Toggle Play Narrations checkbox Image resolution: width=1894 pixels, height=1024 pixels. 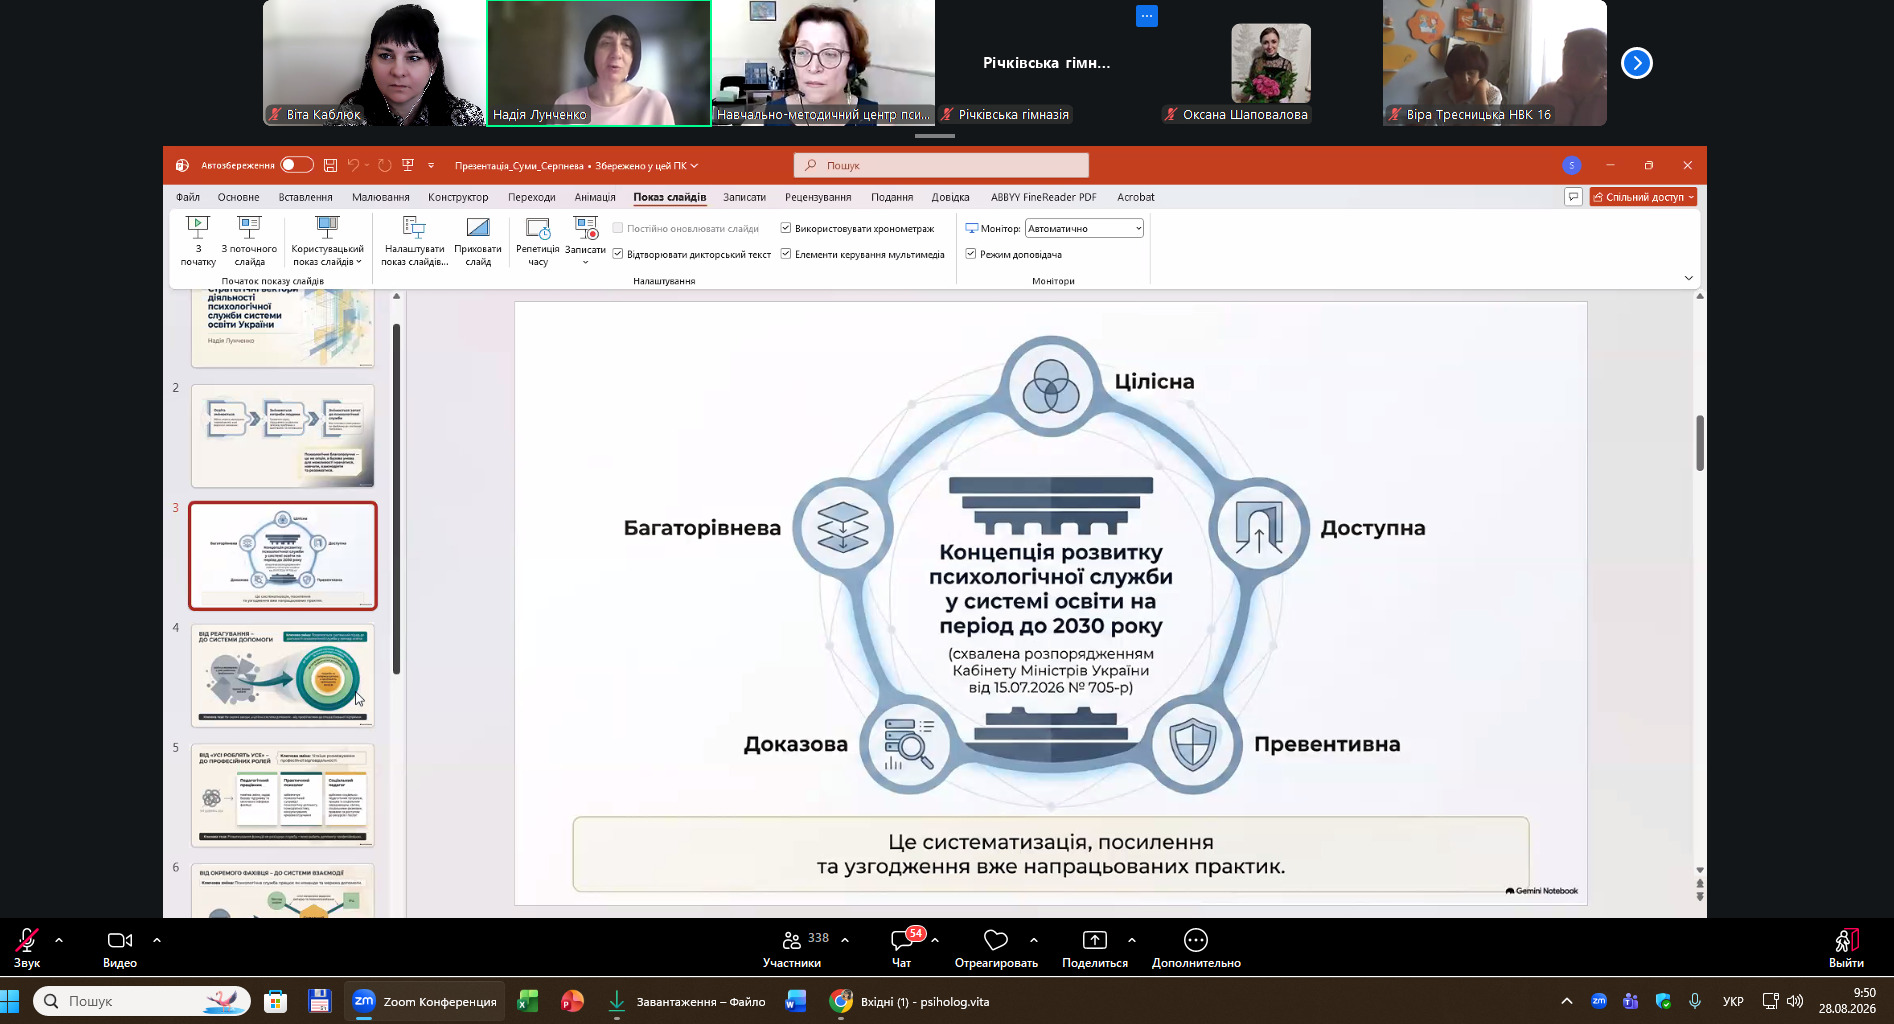618,254
